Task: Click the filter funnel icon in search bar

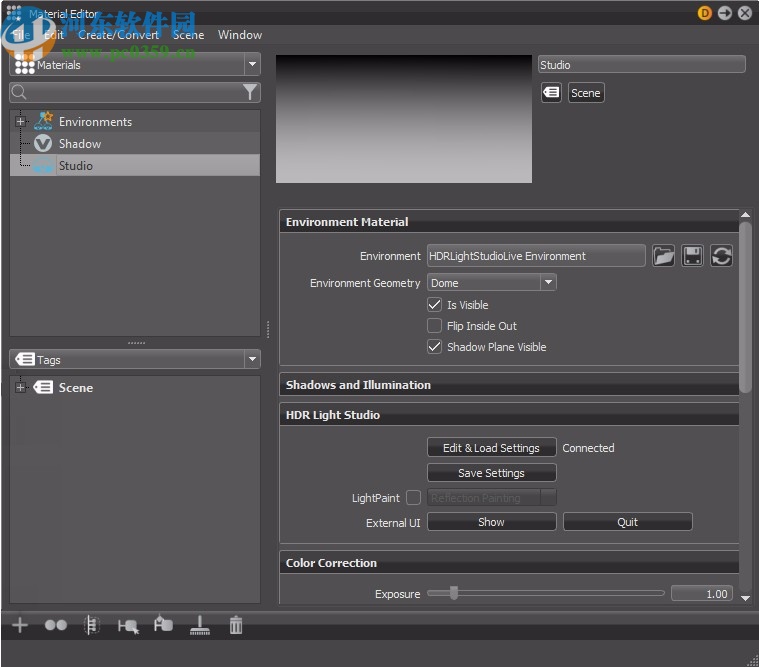Action: coord(250,92)
